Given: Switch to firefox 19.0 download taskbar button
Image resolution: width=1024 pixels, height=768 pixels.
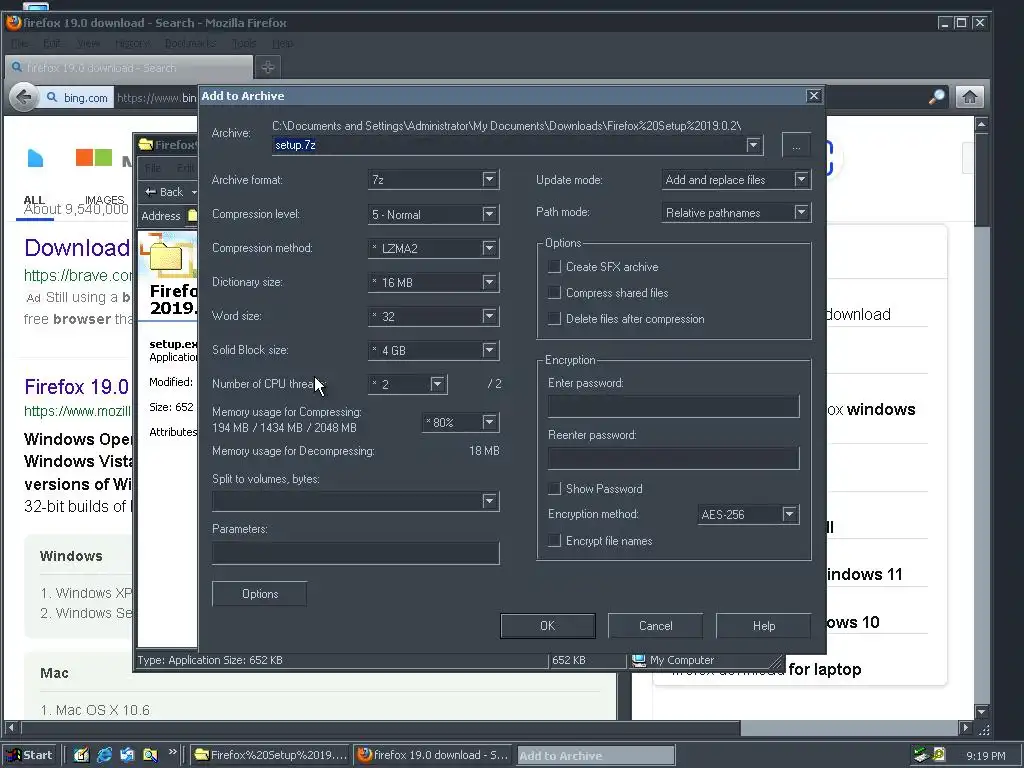Looking at the screenshot, I should coord(434,755).
